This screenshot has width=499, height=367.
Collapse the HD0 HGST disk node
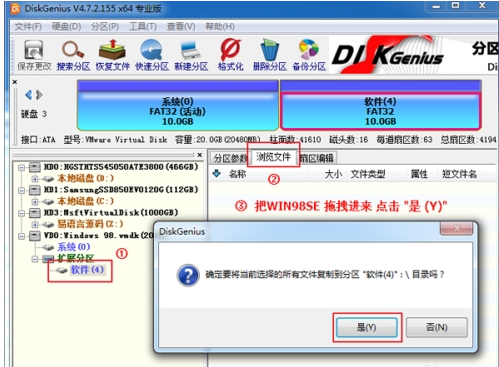pos(21,167)
